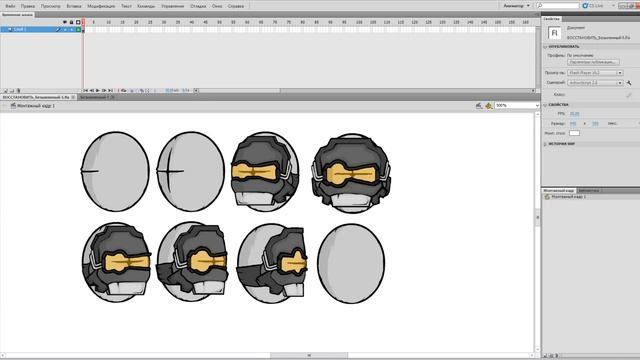Toggle the loop playback icon
640x360 pixels.
(x=124, y=91)
